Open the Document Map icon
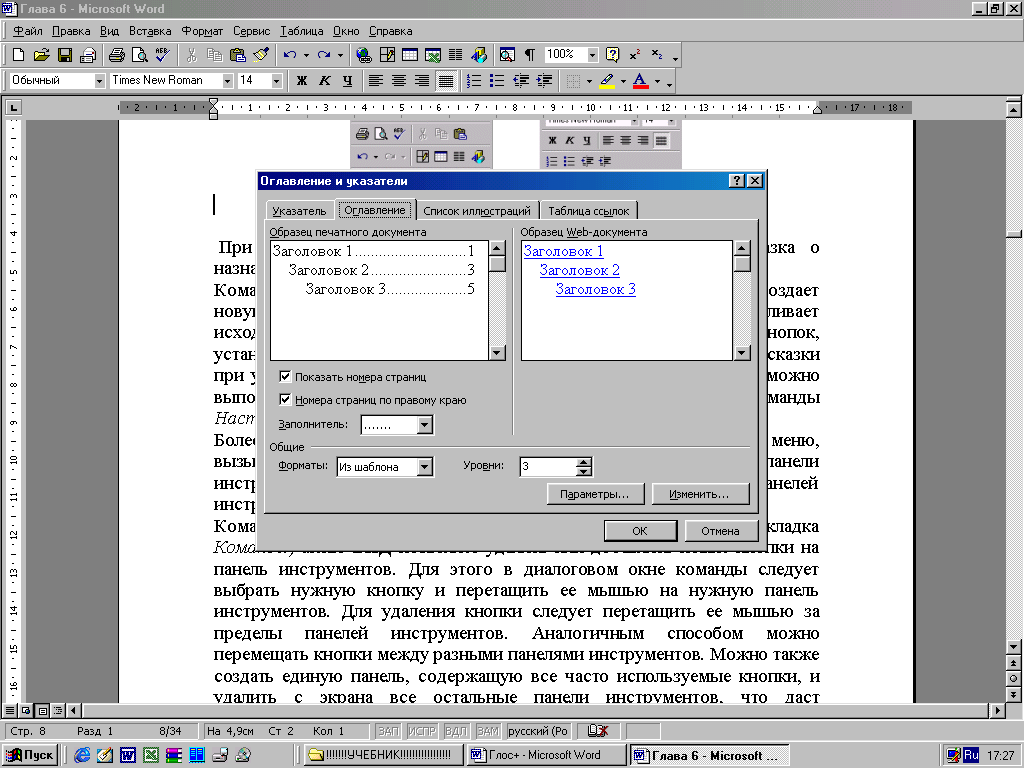This screenshot has width=1024, height=768. click(507, 55)
